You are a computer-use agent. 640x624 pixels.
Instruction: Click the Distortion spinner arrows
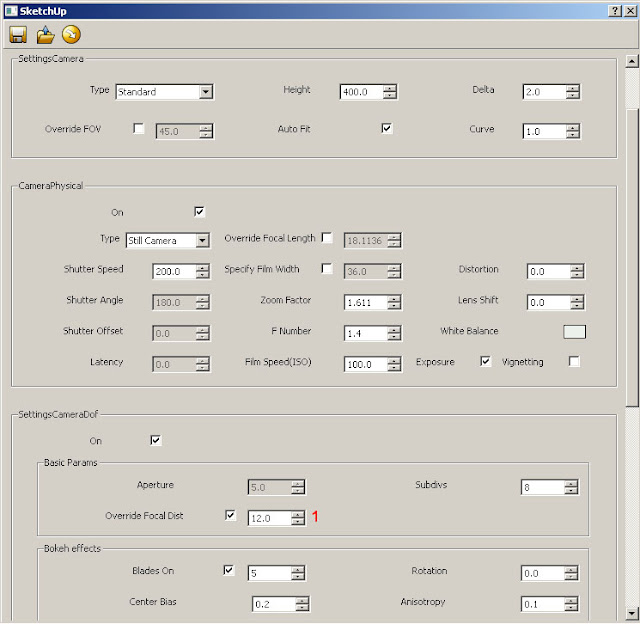coord(577,271)
